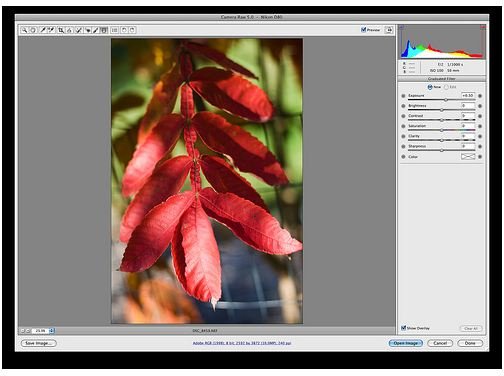This screenshot has height=376, width=504.
Task: Click Save Image button
Action: tap(39, 343)
